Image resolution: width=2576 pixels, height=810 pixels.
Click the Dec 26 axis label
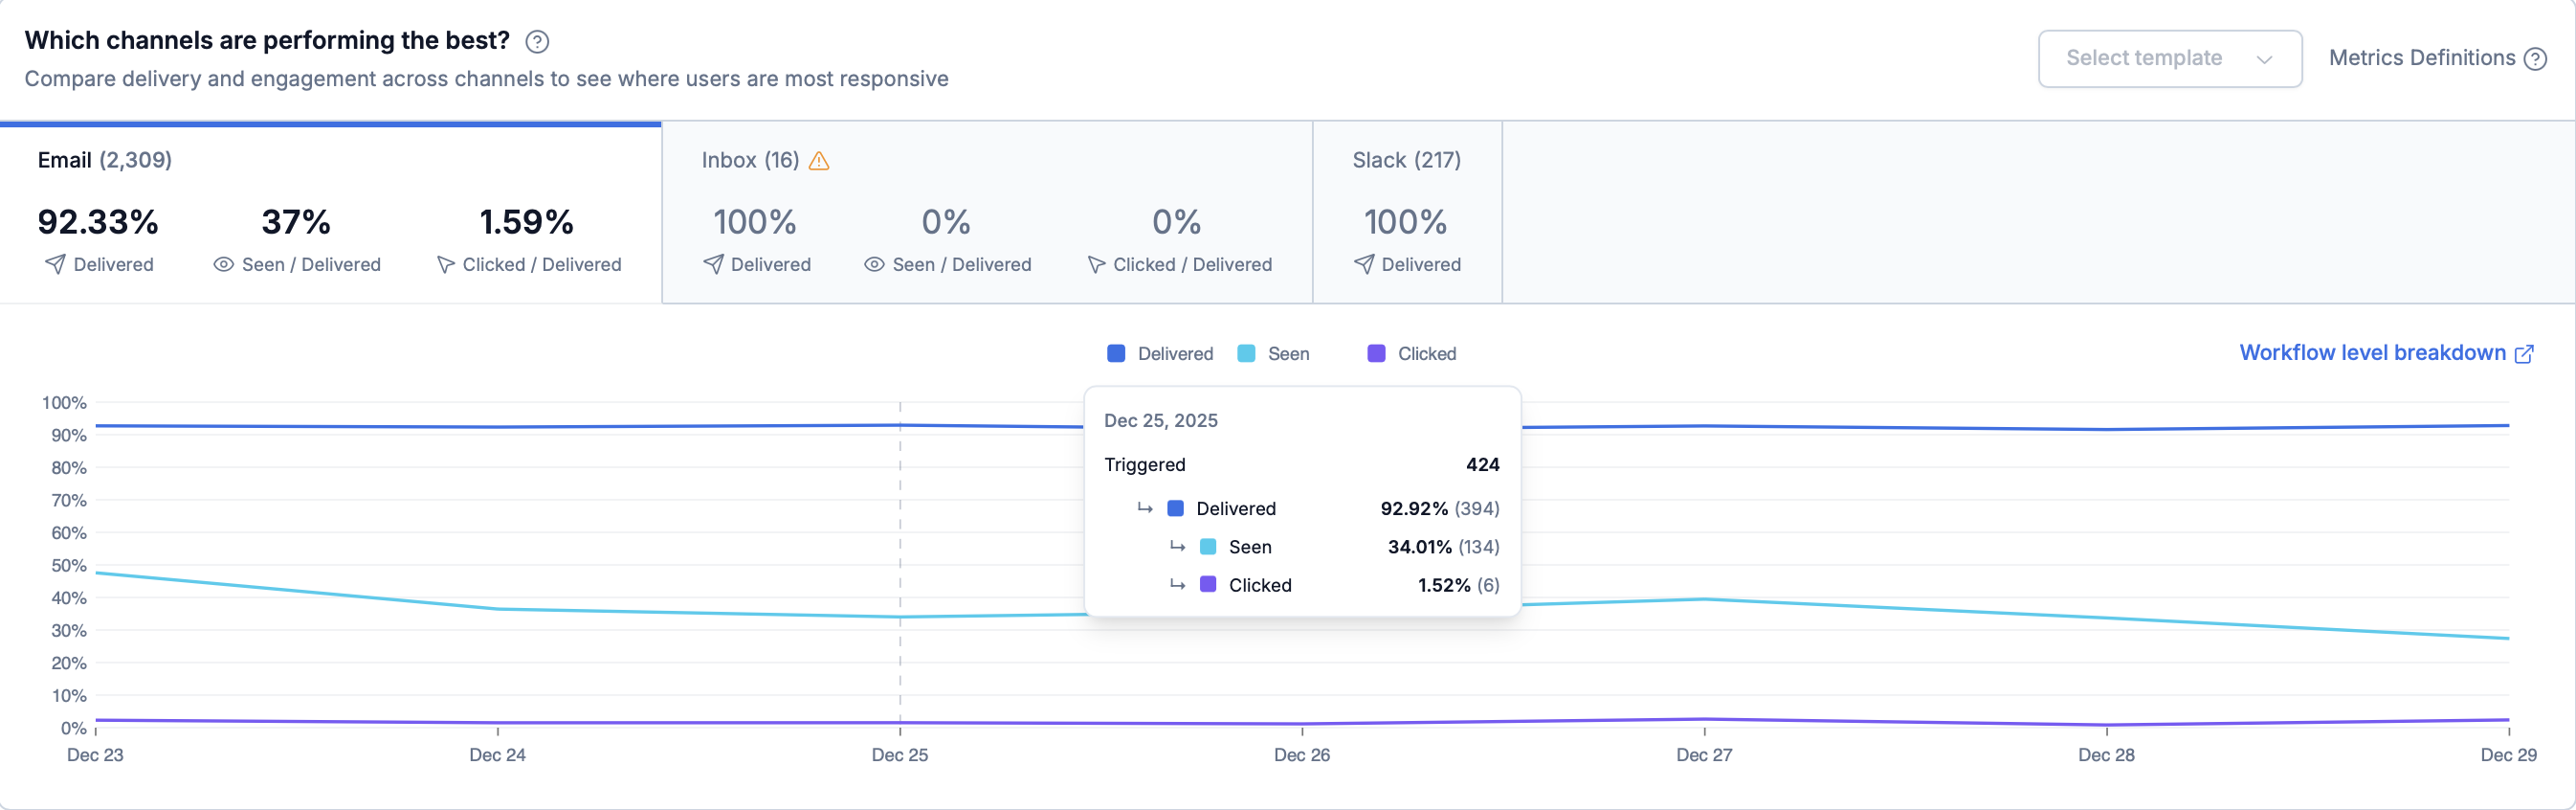[x=1302, y=755]
